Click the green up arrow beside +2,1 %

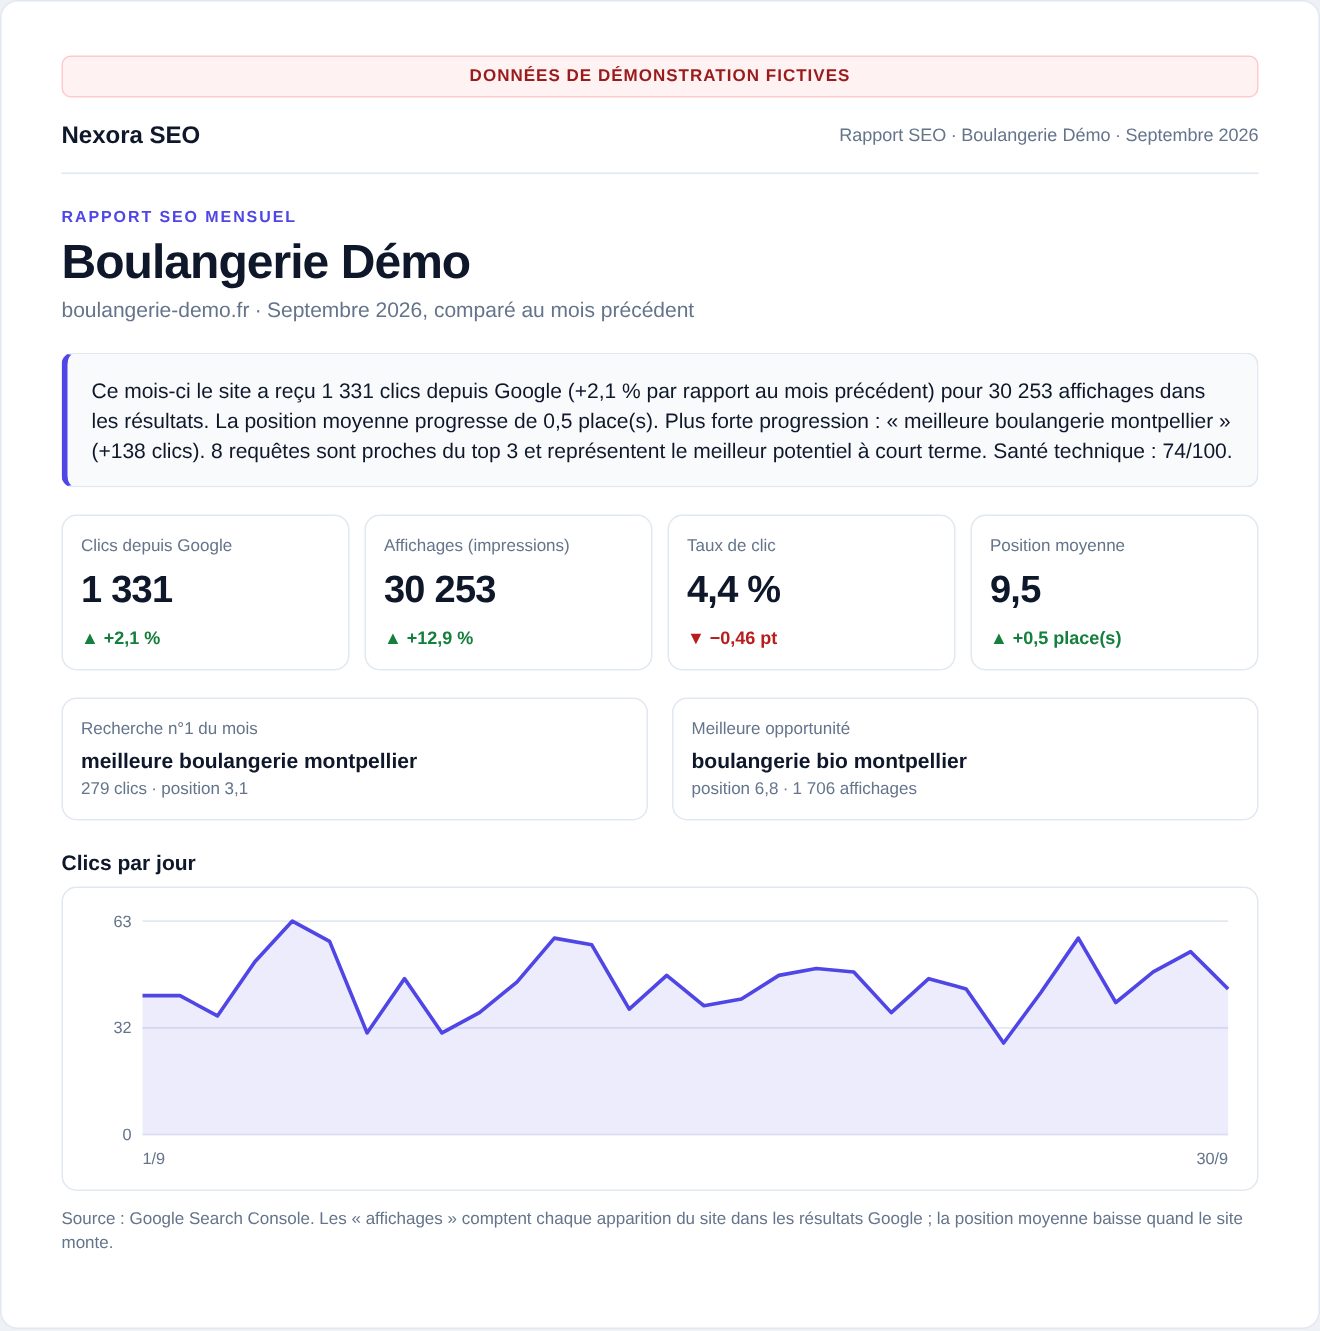point(90,638)
